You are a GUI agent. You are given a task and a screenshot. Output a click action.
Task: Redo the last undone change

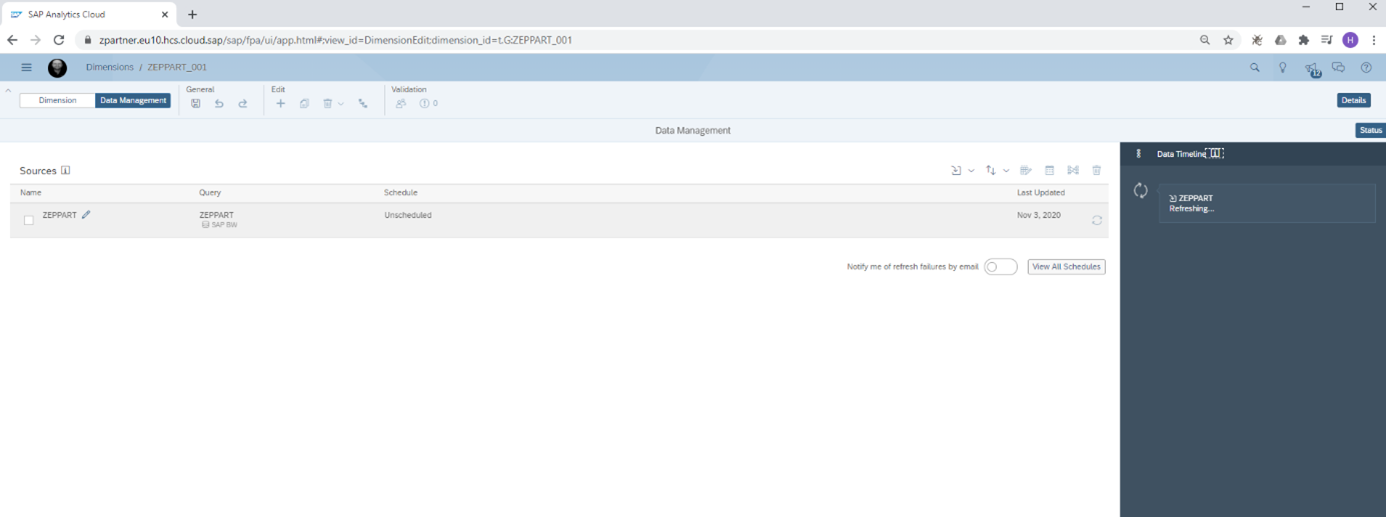pyautogui.click(x=242, y=103)
